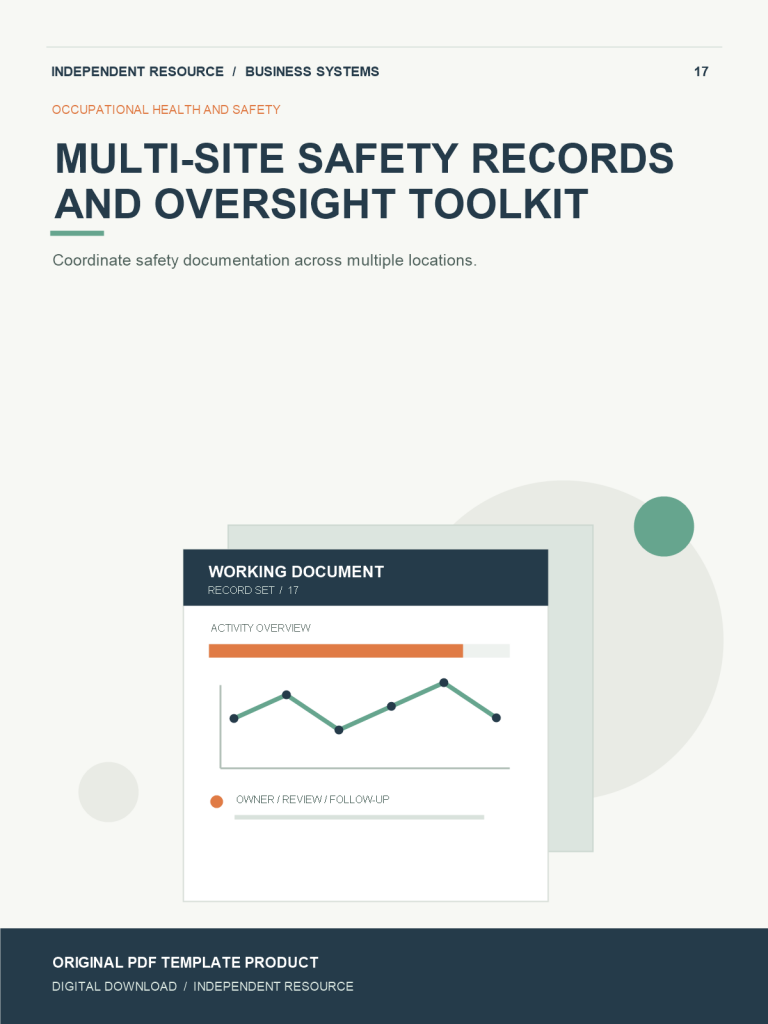This screenshot has height=1024, width=768.
Task: Click the line chart in the document card
Action: [364, 725]
